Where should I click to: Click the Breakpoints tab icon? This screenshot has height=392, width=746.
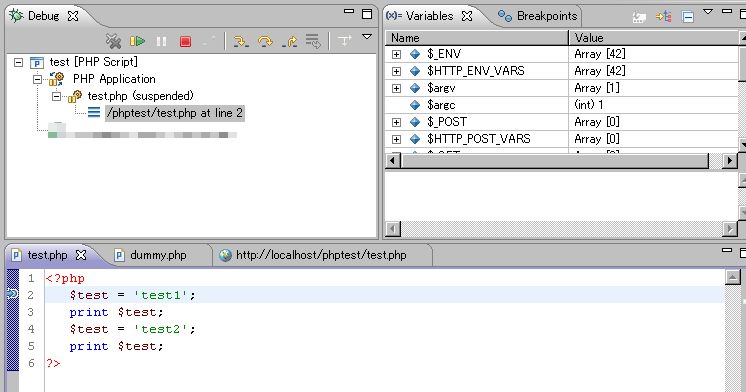click(x=505, y=16)
